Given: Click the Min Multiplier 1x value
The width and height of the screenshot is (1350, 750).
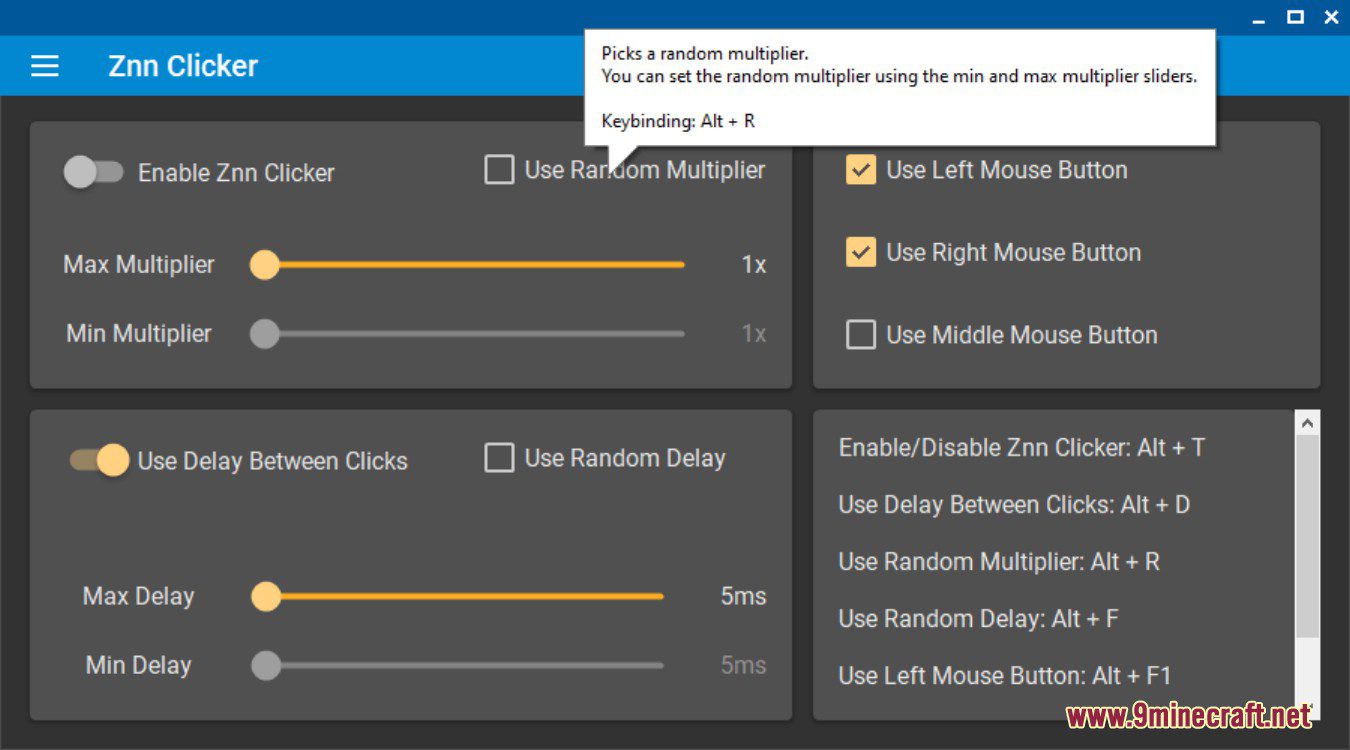Looking at the screenshot, I should [754, 333].
